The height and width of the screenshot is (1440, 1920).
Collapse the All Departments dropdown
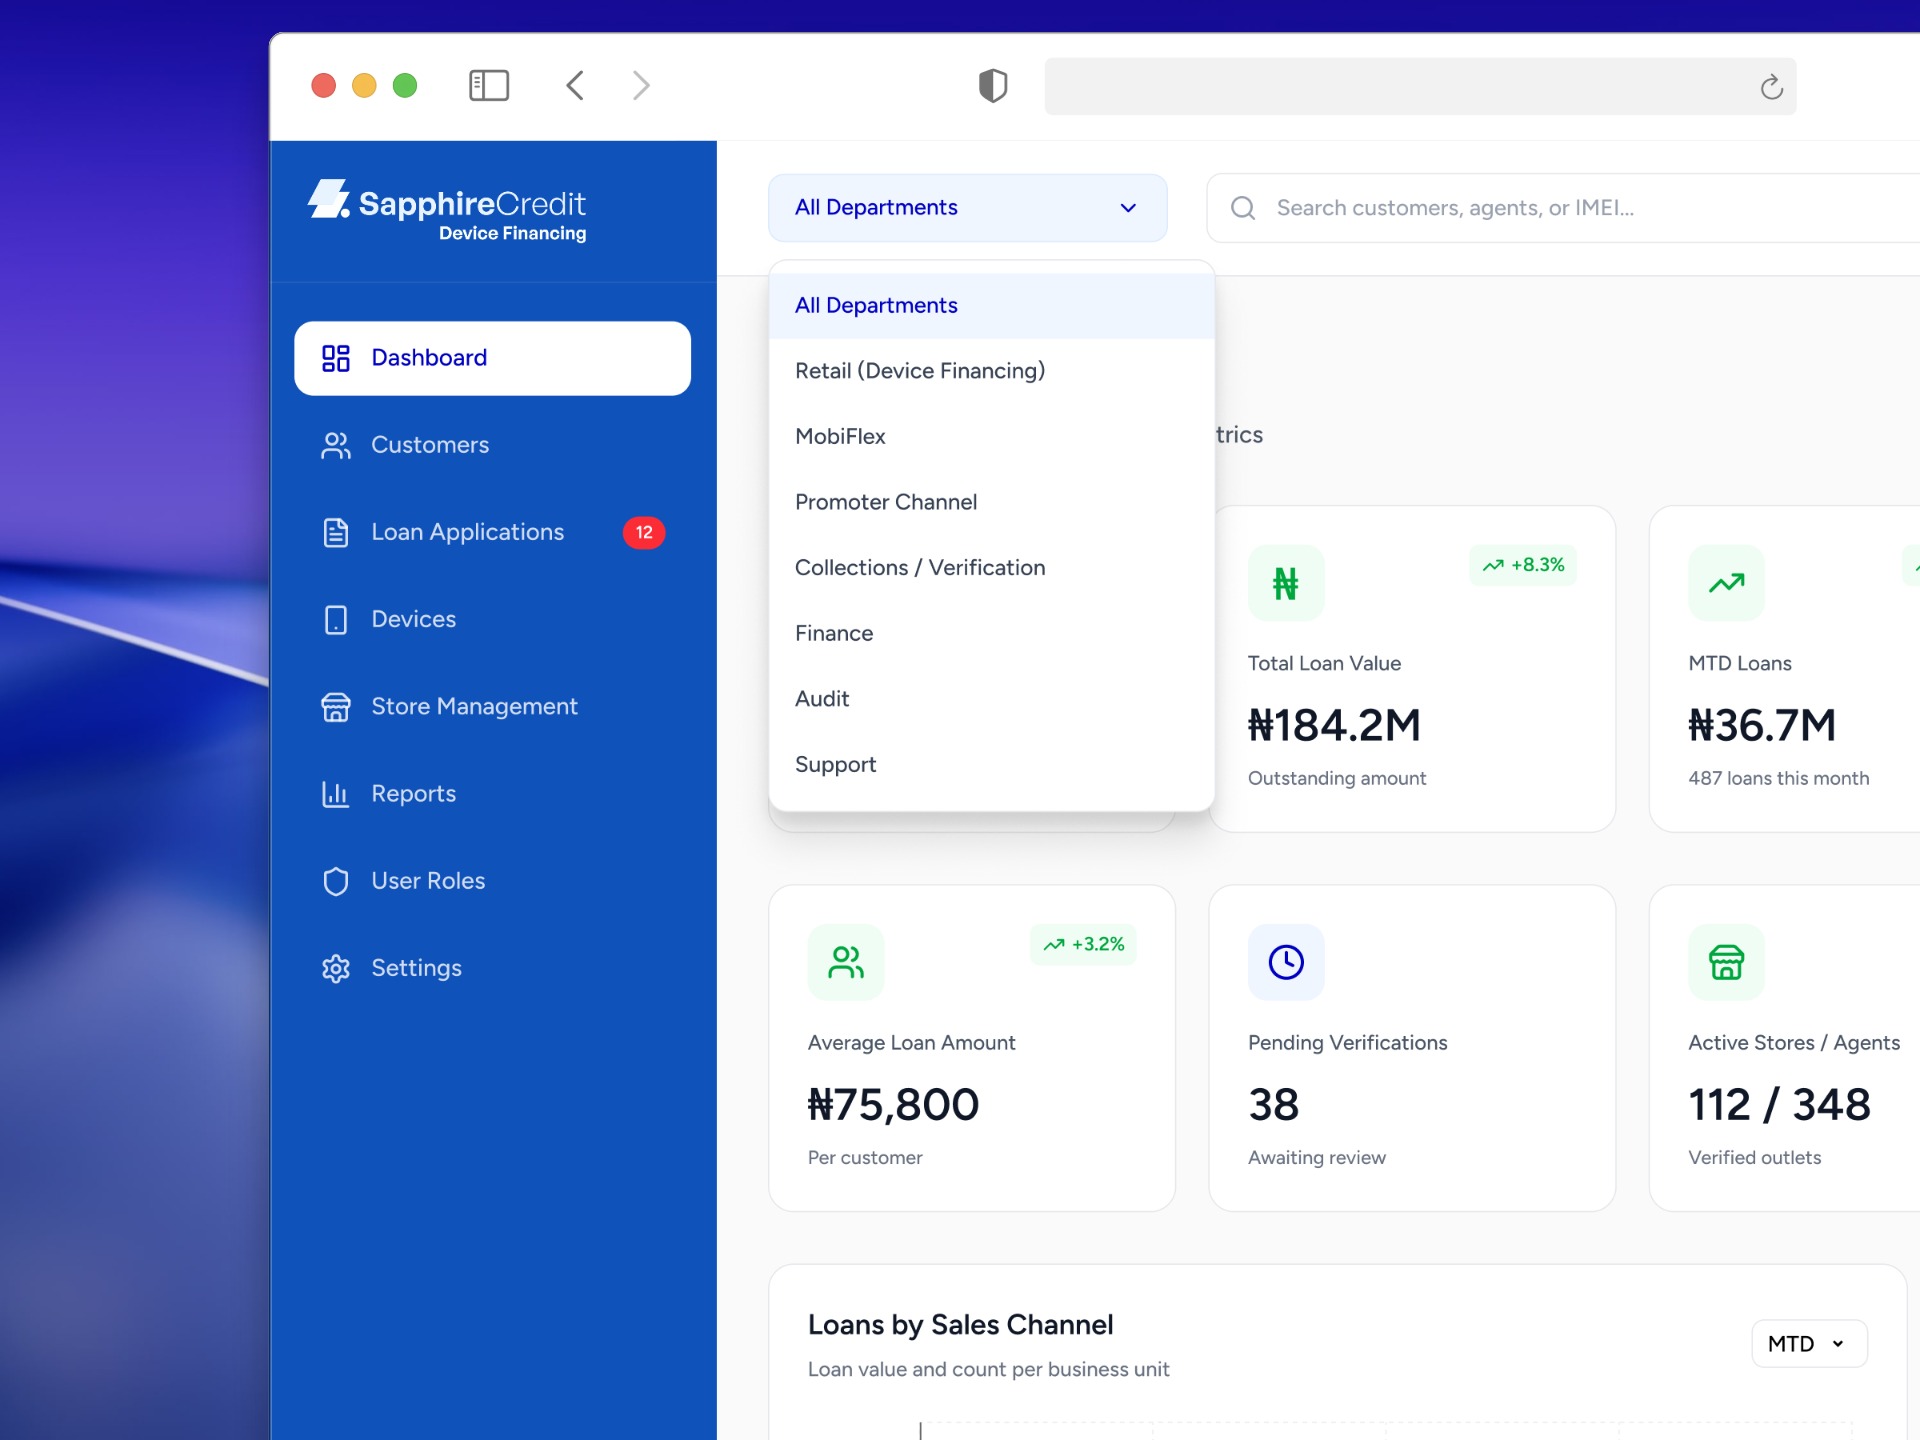point(1128,207)
